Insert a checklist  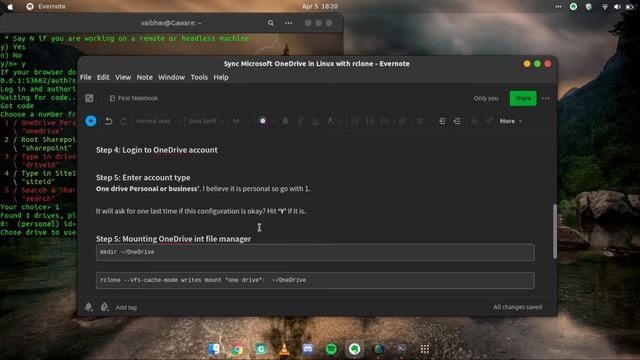click(385, 121)
